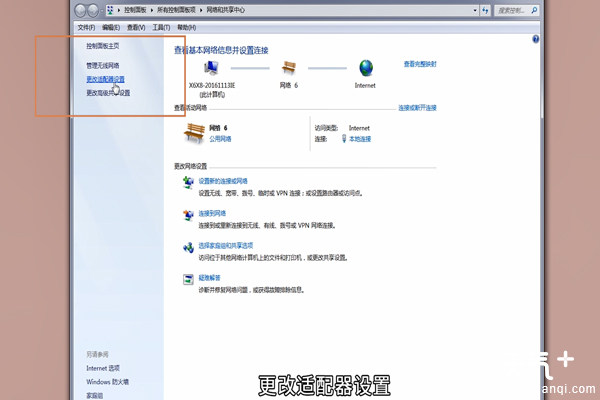The image size is (600, 400).
Task: Click the 疑难解答 icon
Action: coord(188,280)
